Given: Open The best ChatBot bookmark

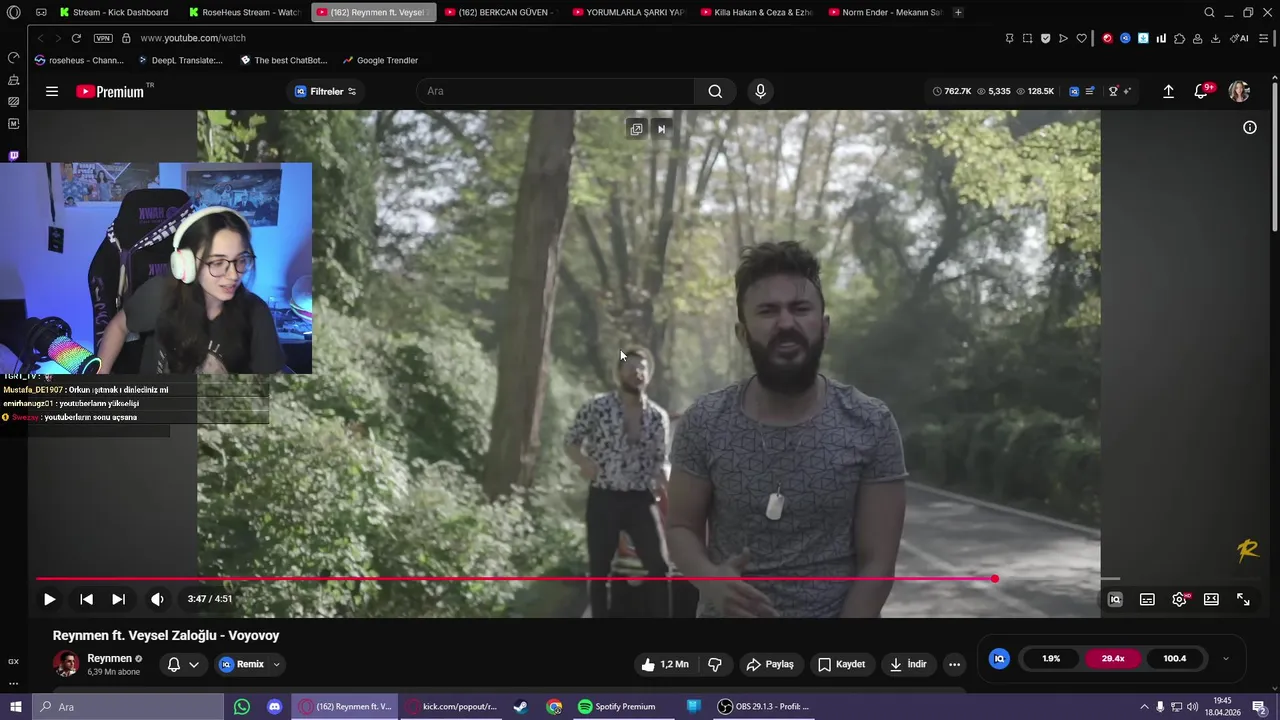Looking at the screenshot, I should [x=283, y=60].
